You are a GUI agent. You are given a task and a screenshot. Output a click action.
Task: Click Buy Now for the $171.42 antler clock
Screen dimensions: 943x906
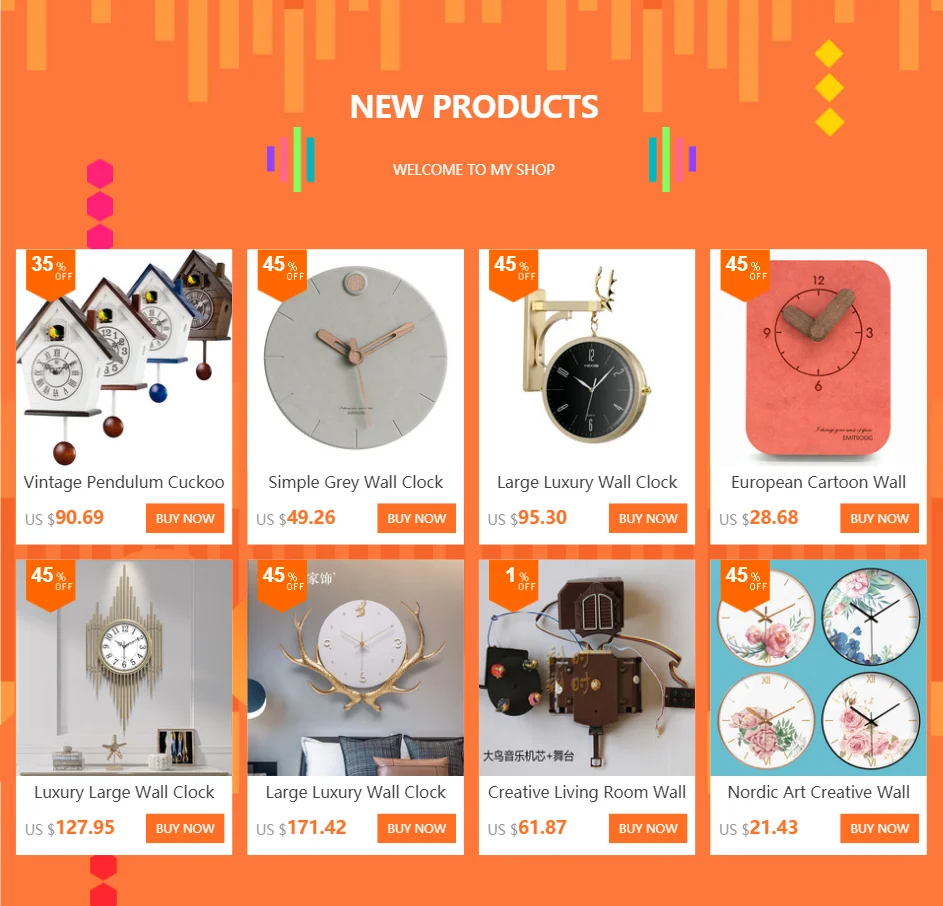[417, 828]
